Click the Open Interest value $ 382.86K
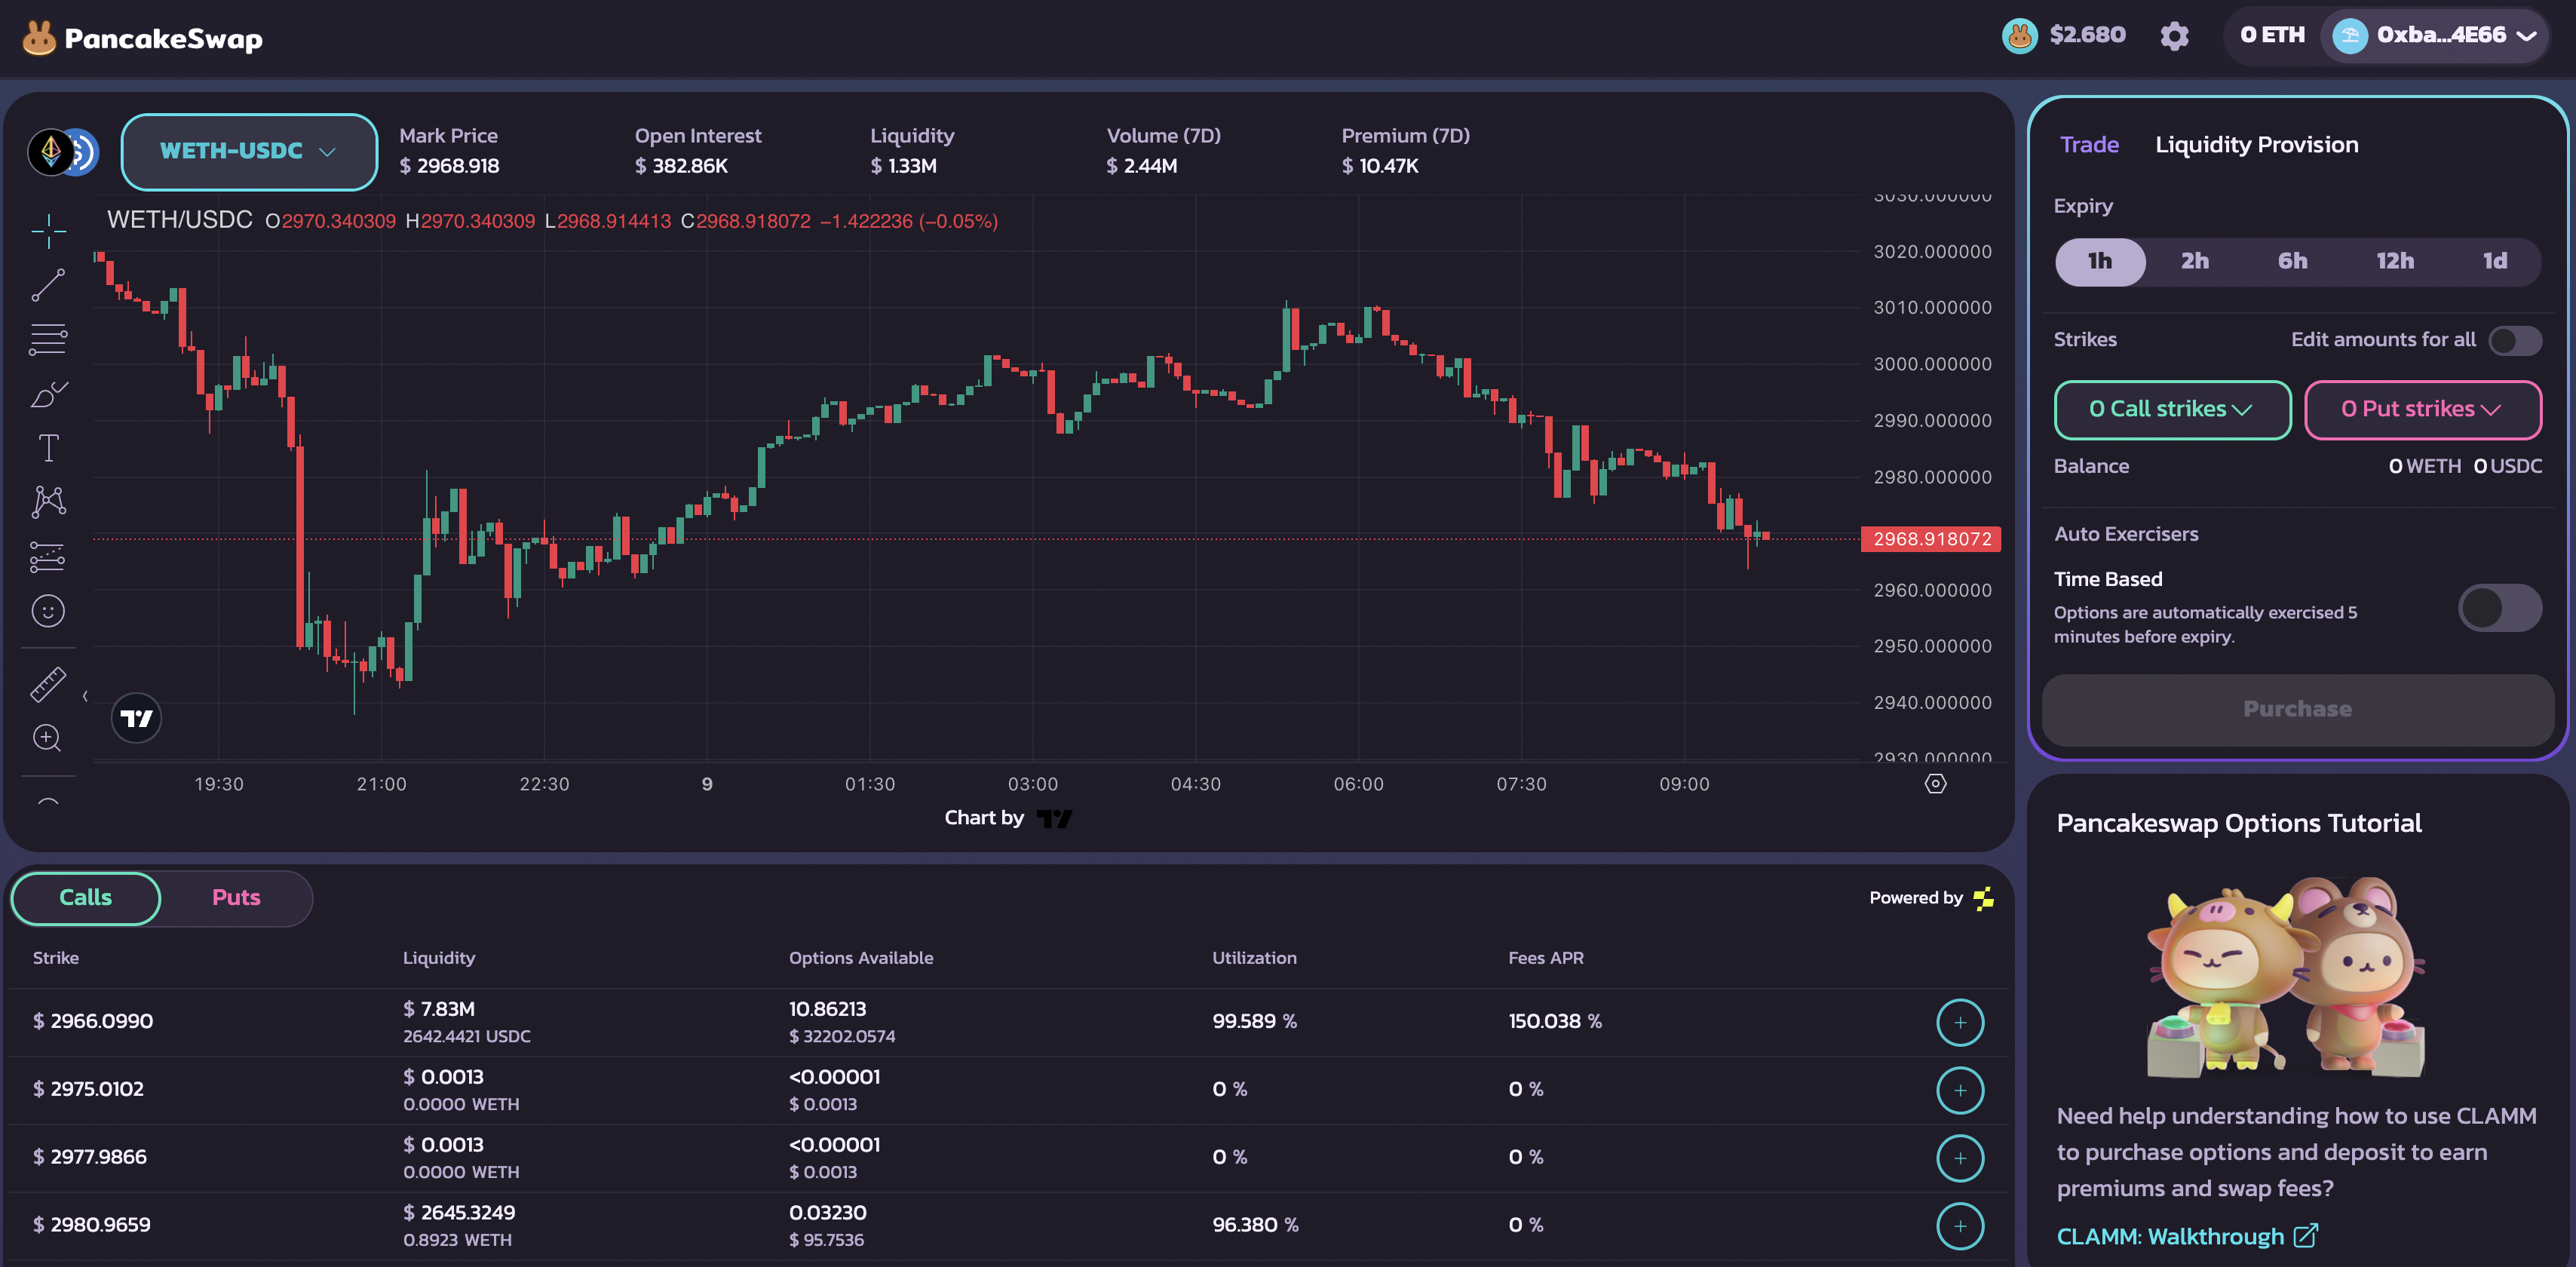This screenshot has width=2576, height=1267. (x=681, y=166)
